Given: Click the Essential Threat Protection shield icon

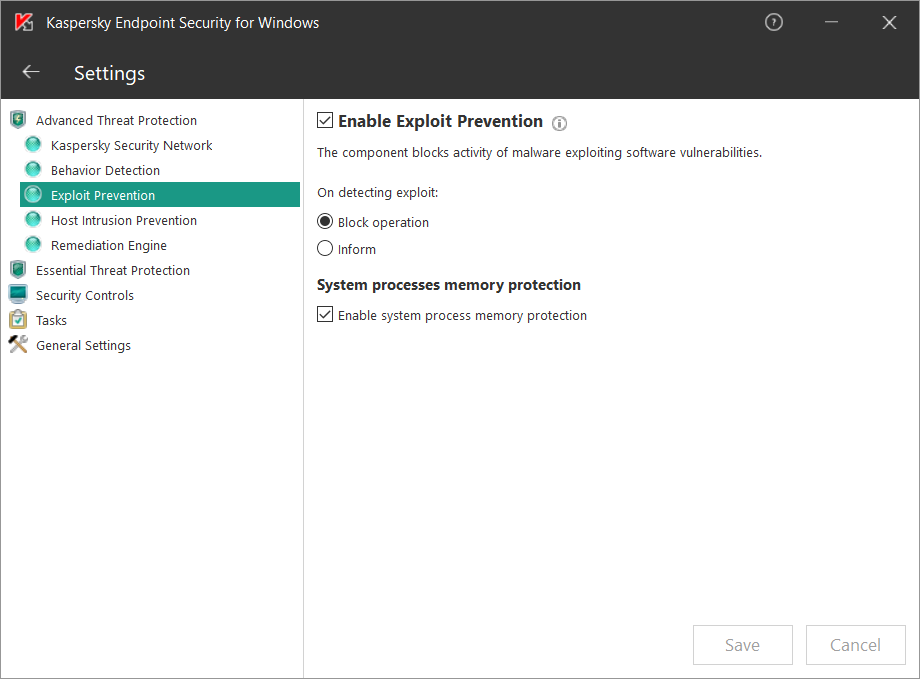Looking at the screenshot, I should [18, 270].
